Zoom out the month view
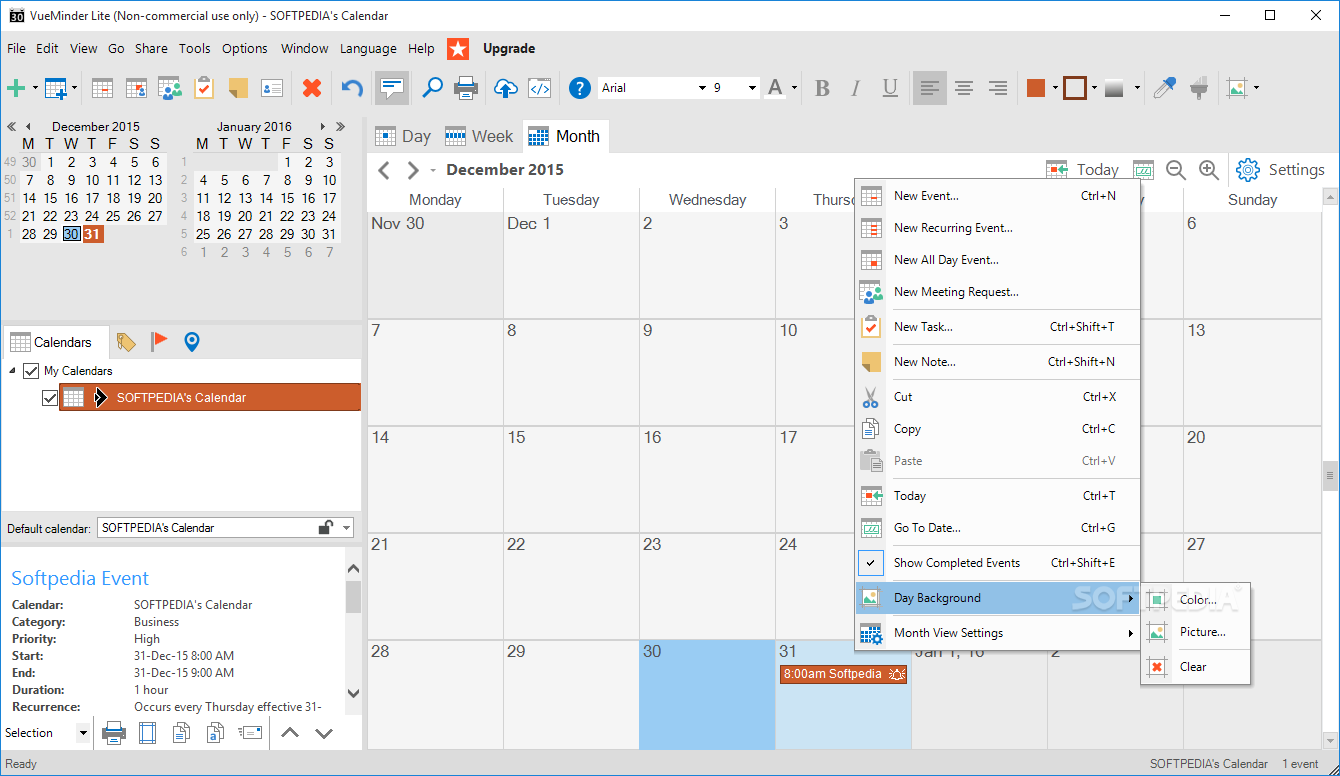1340x776 pixels. [x=1176, y=170]
